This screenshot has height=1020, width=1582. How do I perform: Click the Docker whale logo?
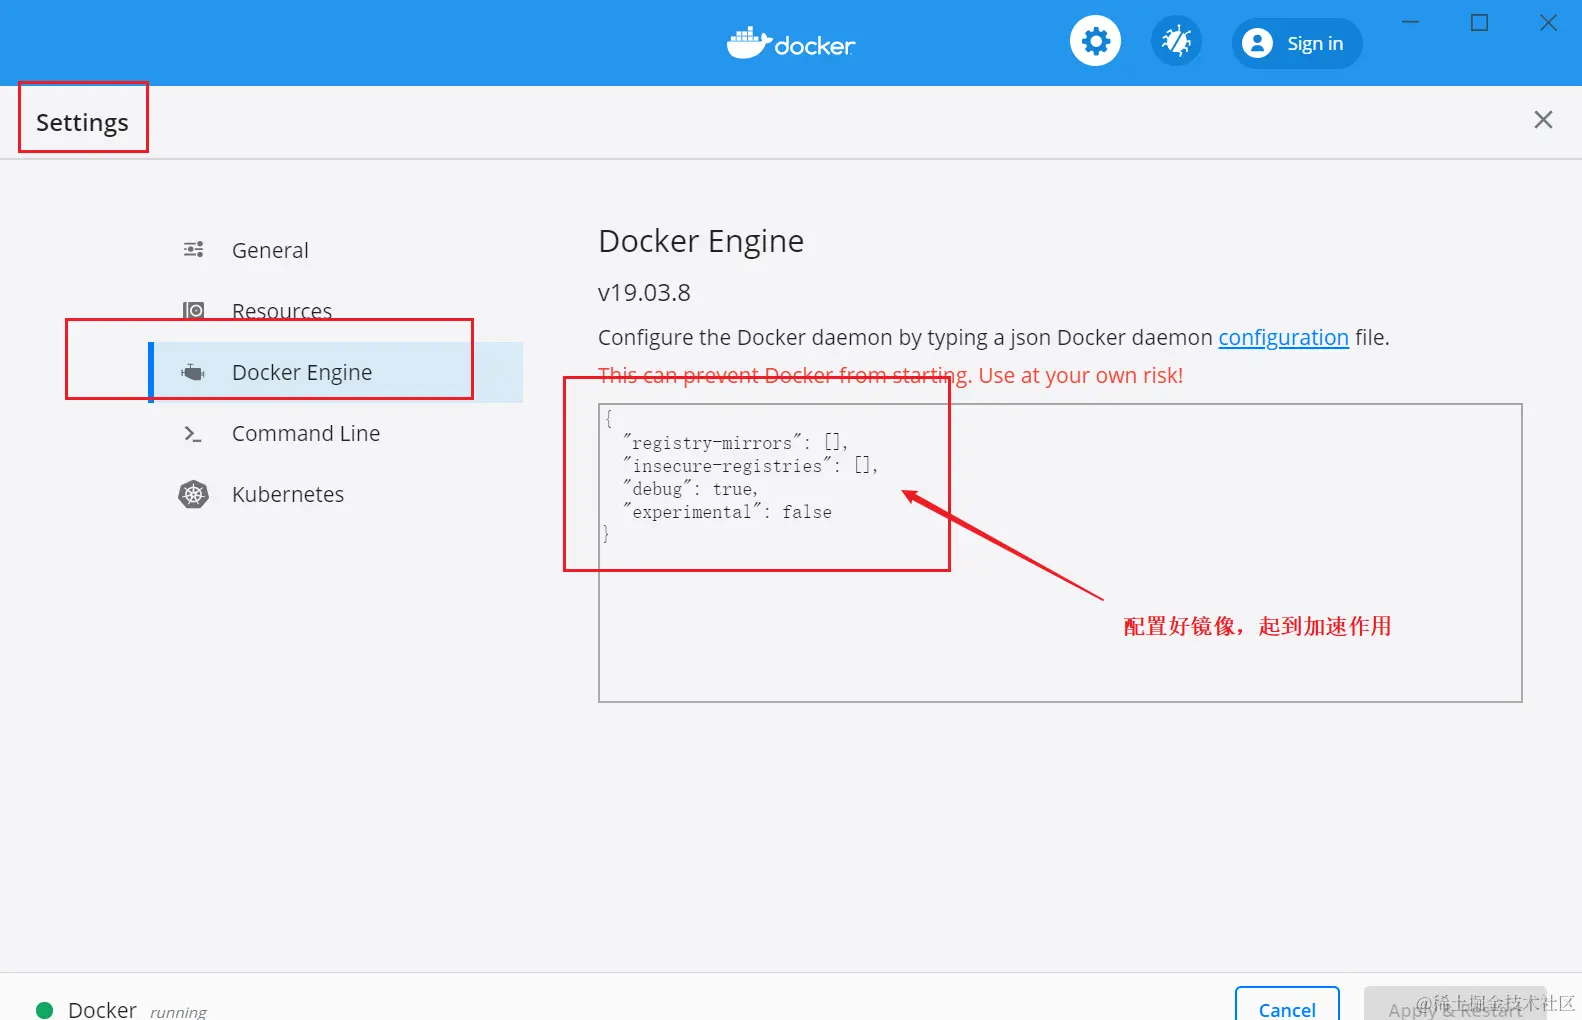pyautogui.click(x=791, y=43)
